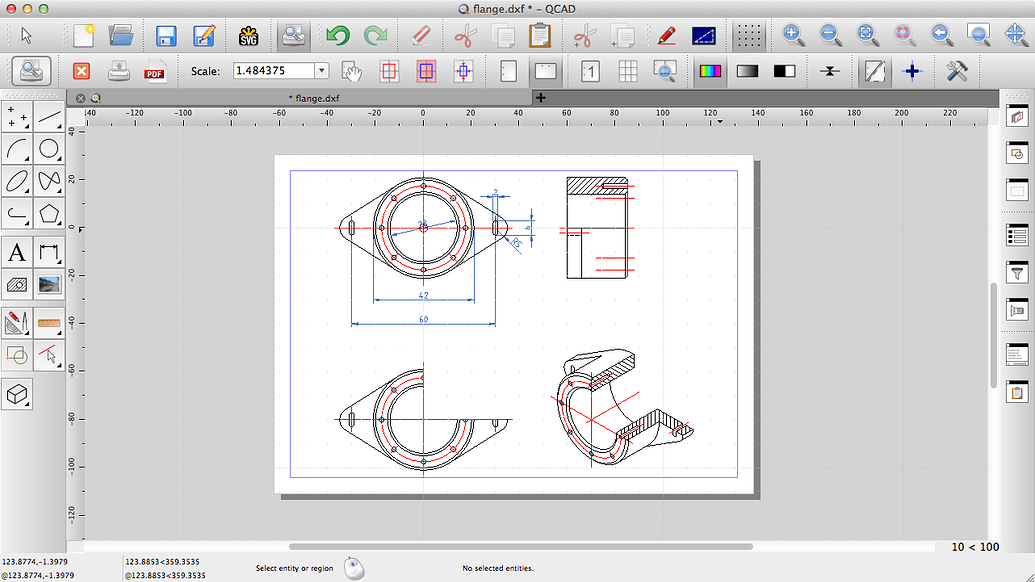Create a new drawing document
1035x582 pixels.
point(84,35)
